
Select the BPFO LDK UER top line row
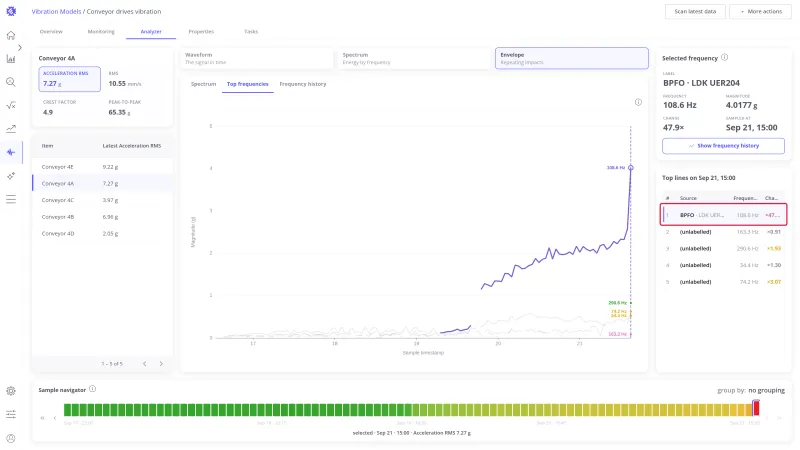(x=723, y=215)
